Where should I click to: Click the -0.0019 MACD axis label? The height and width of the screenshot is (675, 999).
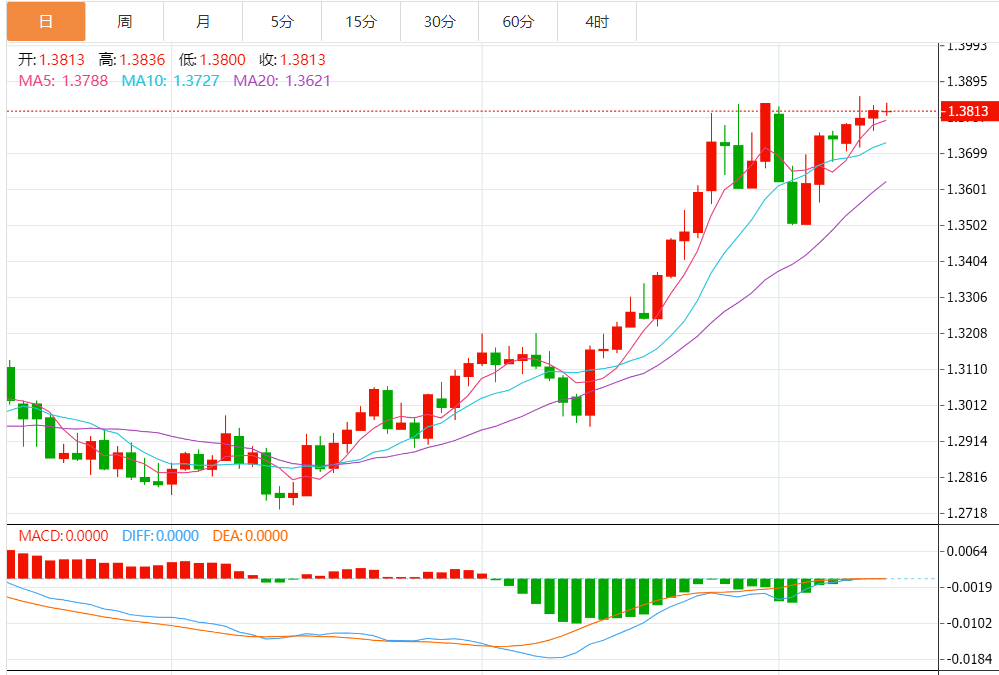tap(967, 587)
